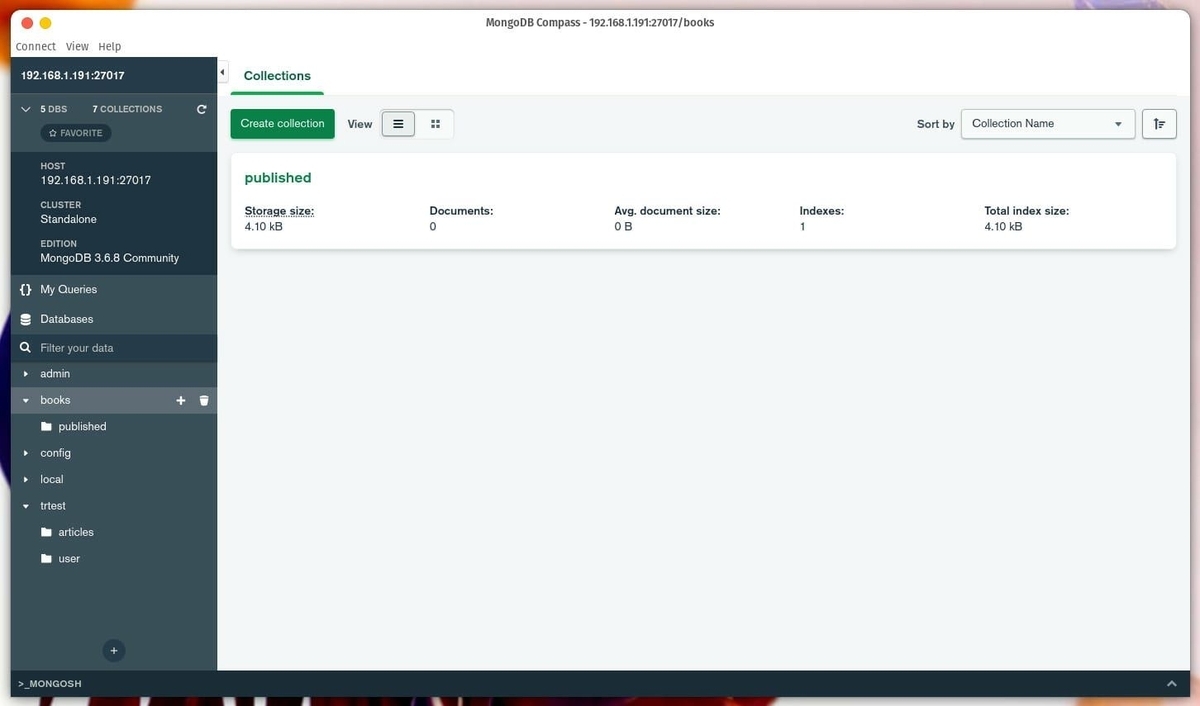The image size is (1200, 706).
Task: Open the Databases view in the sidebar
Action: point(66,319)
